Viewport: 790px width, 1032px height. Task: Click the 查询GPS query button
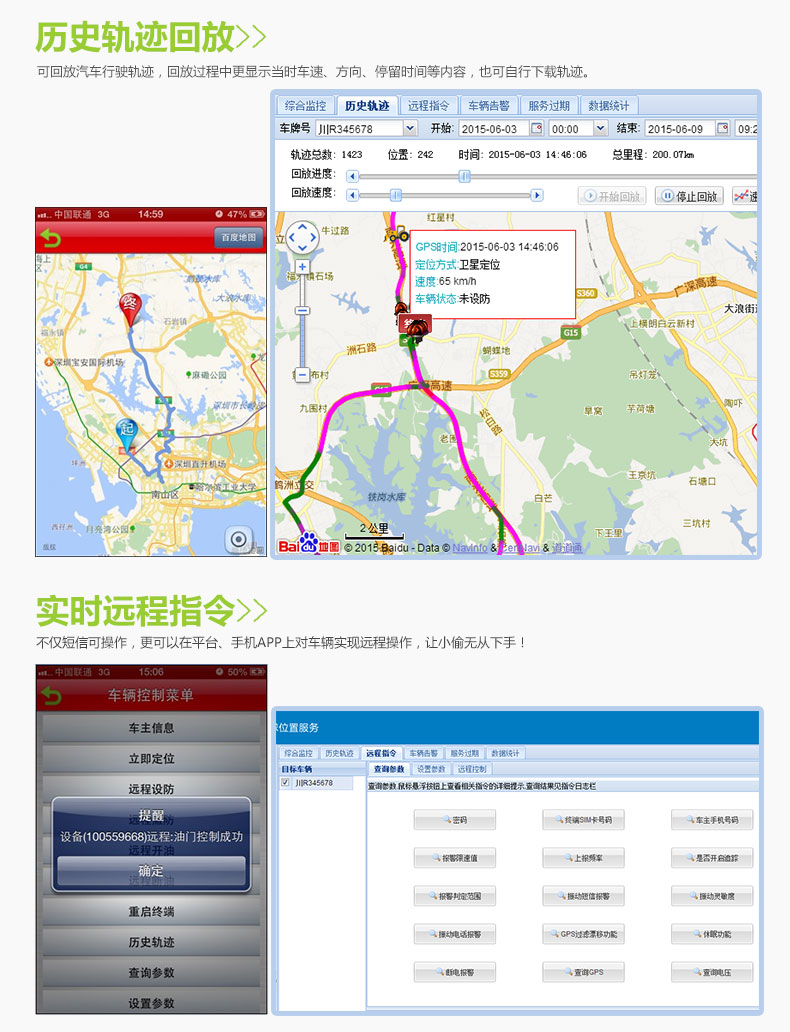[x=583, y=972]
